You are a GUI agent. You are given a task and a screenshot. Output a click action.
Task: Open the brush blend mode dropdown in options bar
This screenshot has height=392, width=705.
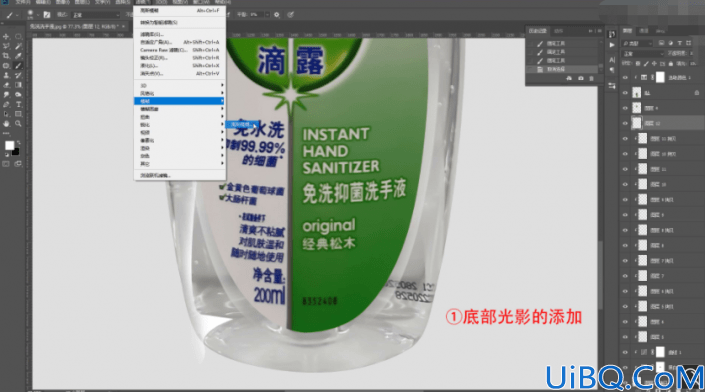pos(96,15)
